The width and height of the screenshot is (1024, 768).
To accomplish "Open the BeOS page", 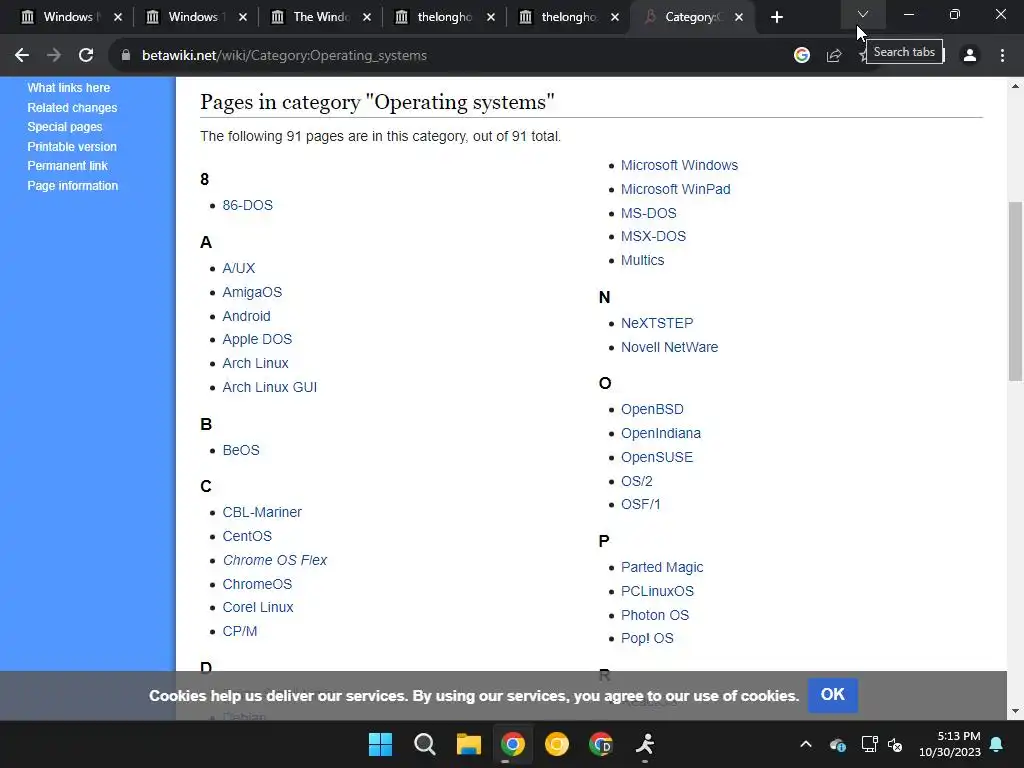I will coord(241,450).
